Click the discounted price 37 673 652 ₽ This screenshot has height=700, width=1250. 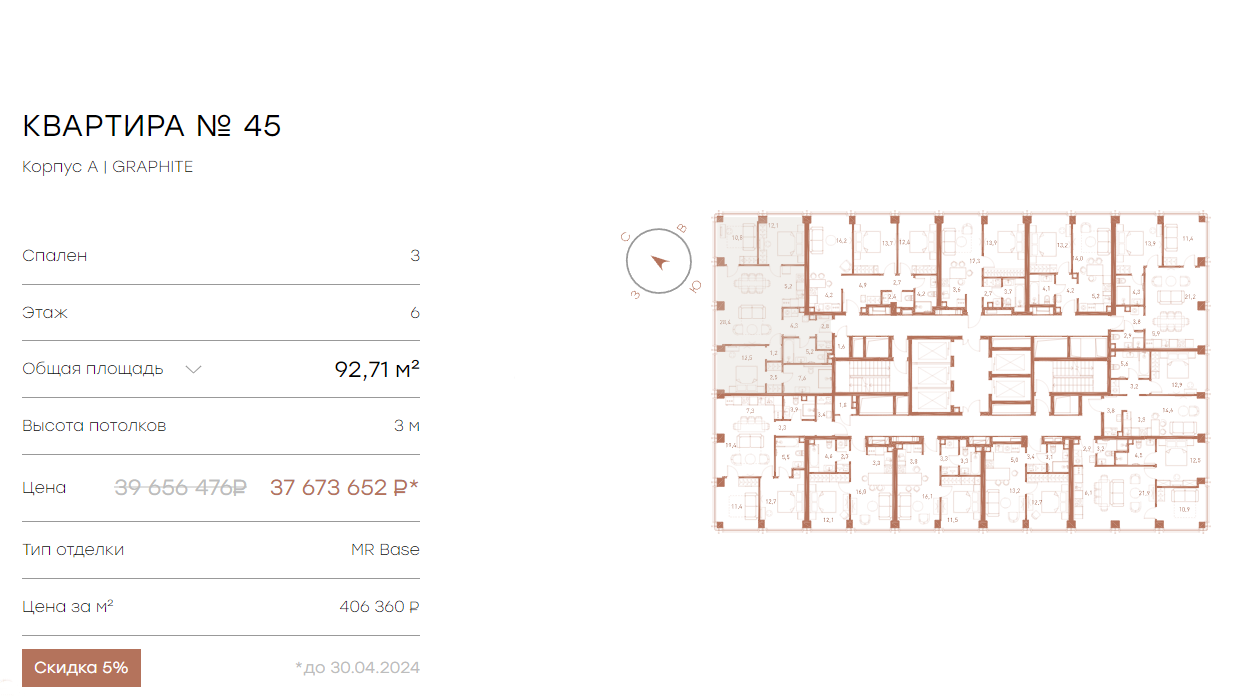[x=344, y=487]
